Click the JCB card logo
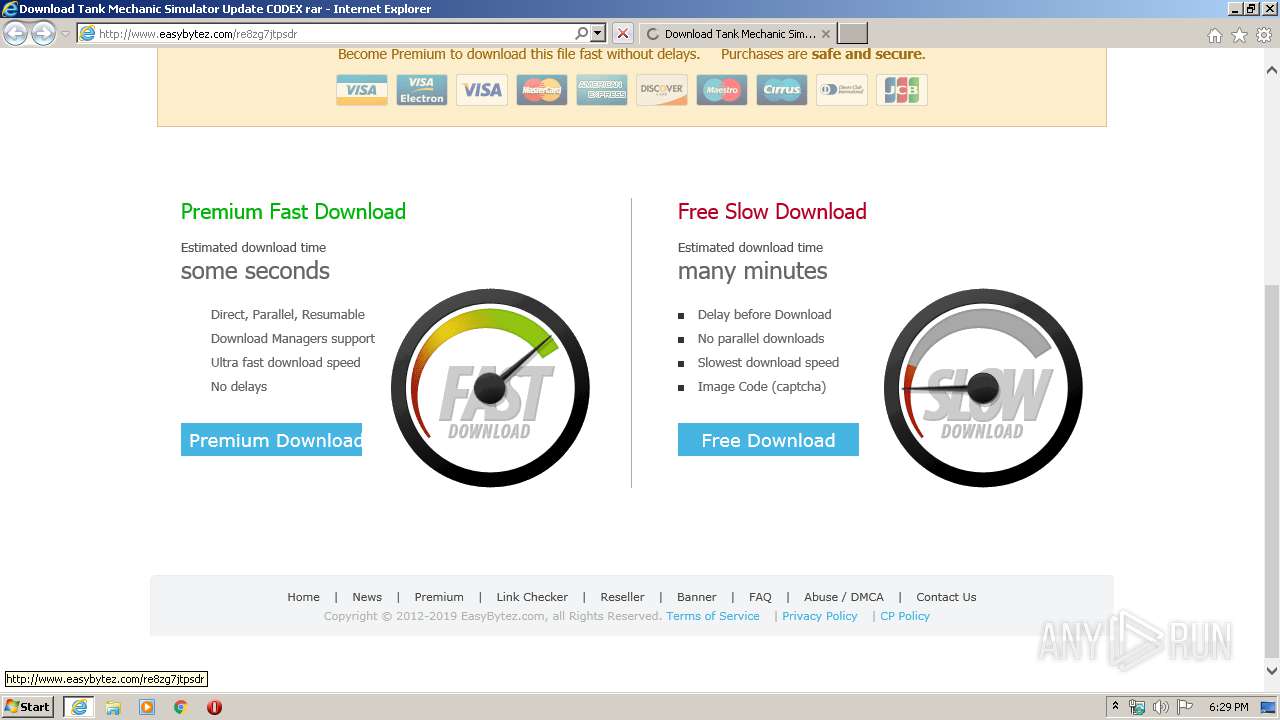The height and width of the screenshot is (720, 1280). 901,90
